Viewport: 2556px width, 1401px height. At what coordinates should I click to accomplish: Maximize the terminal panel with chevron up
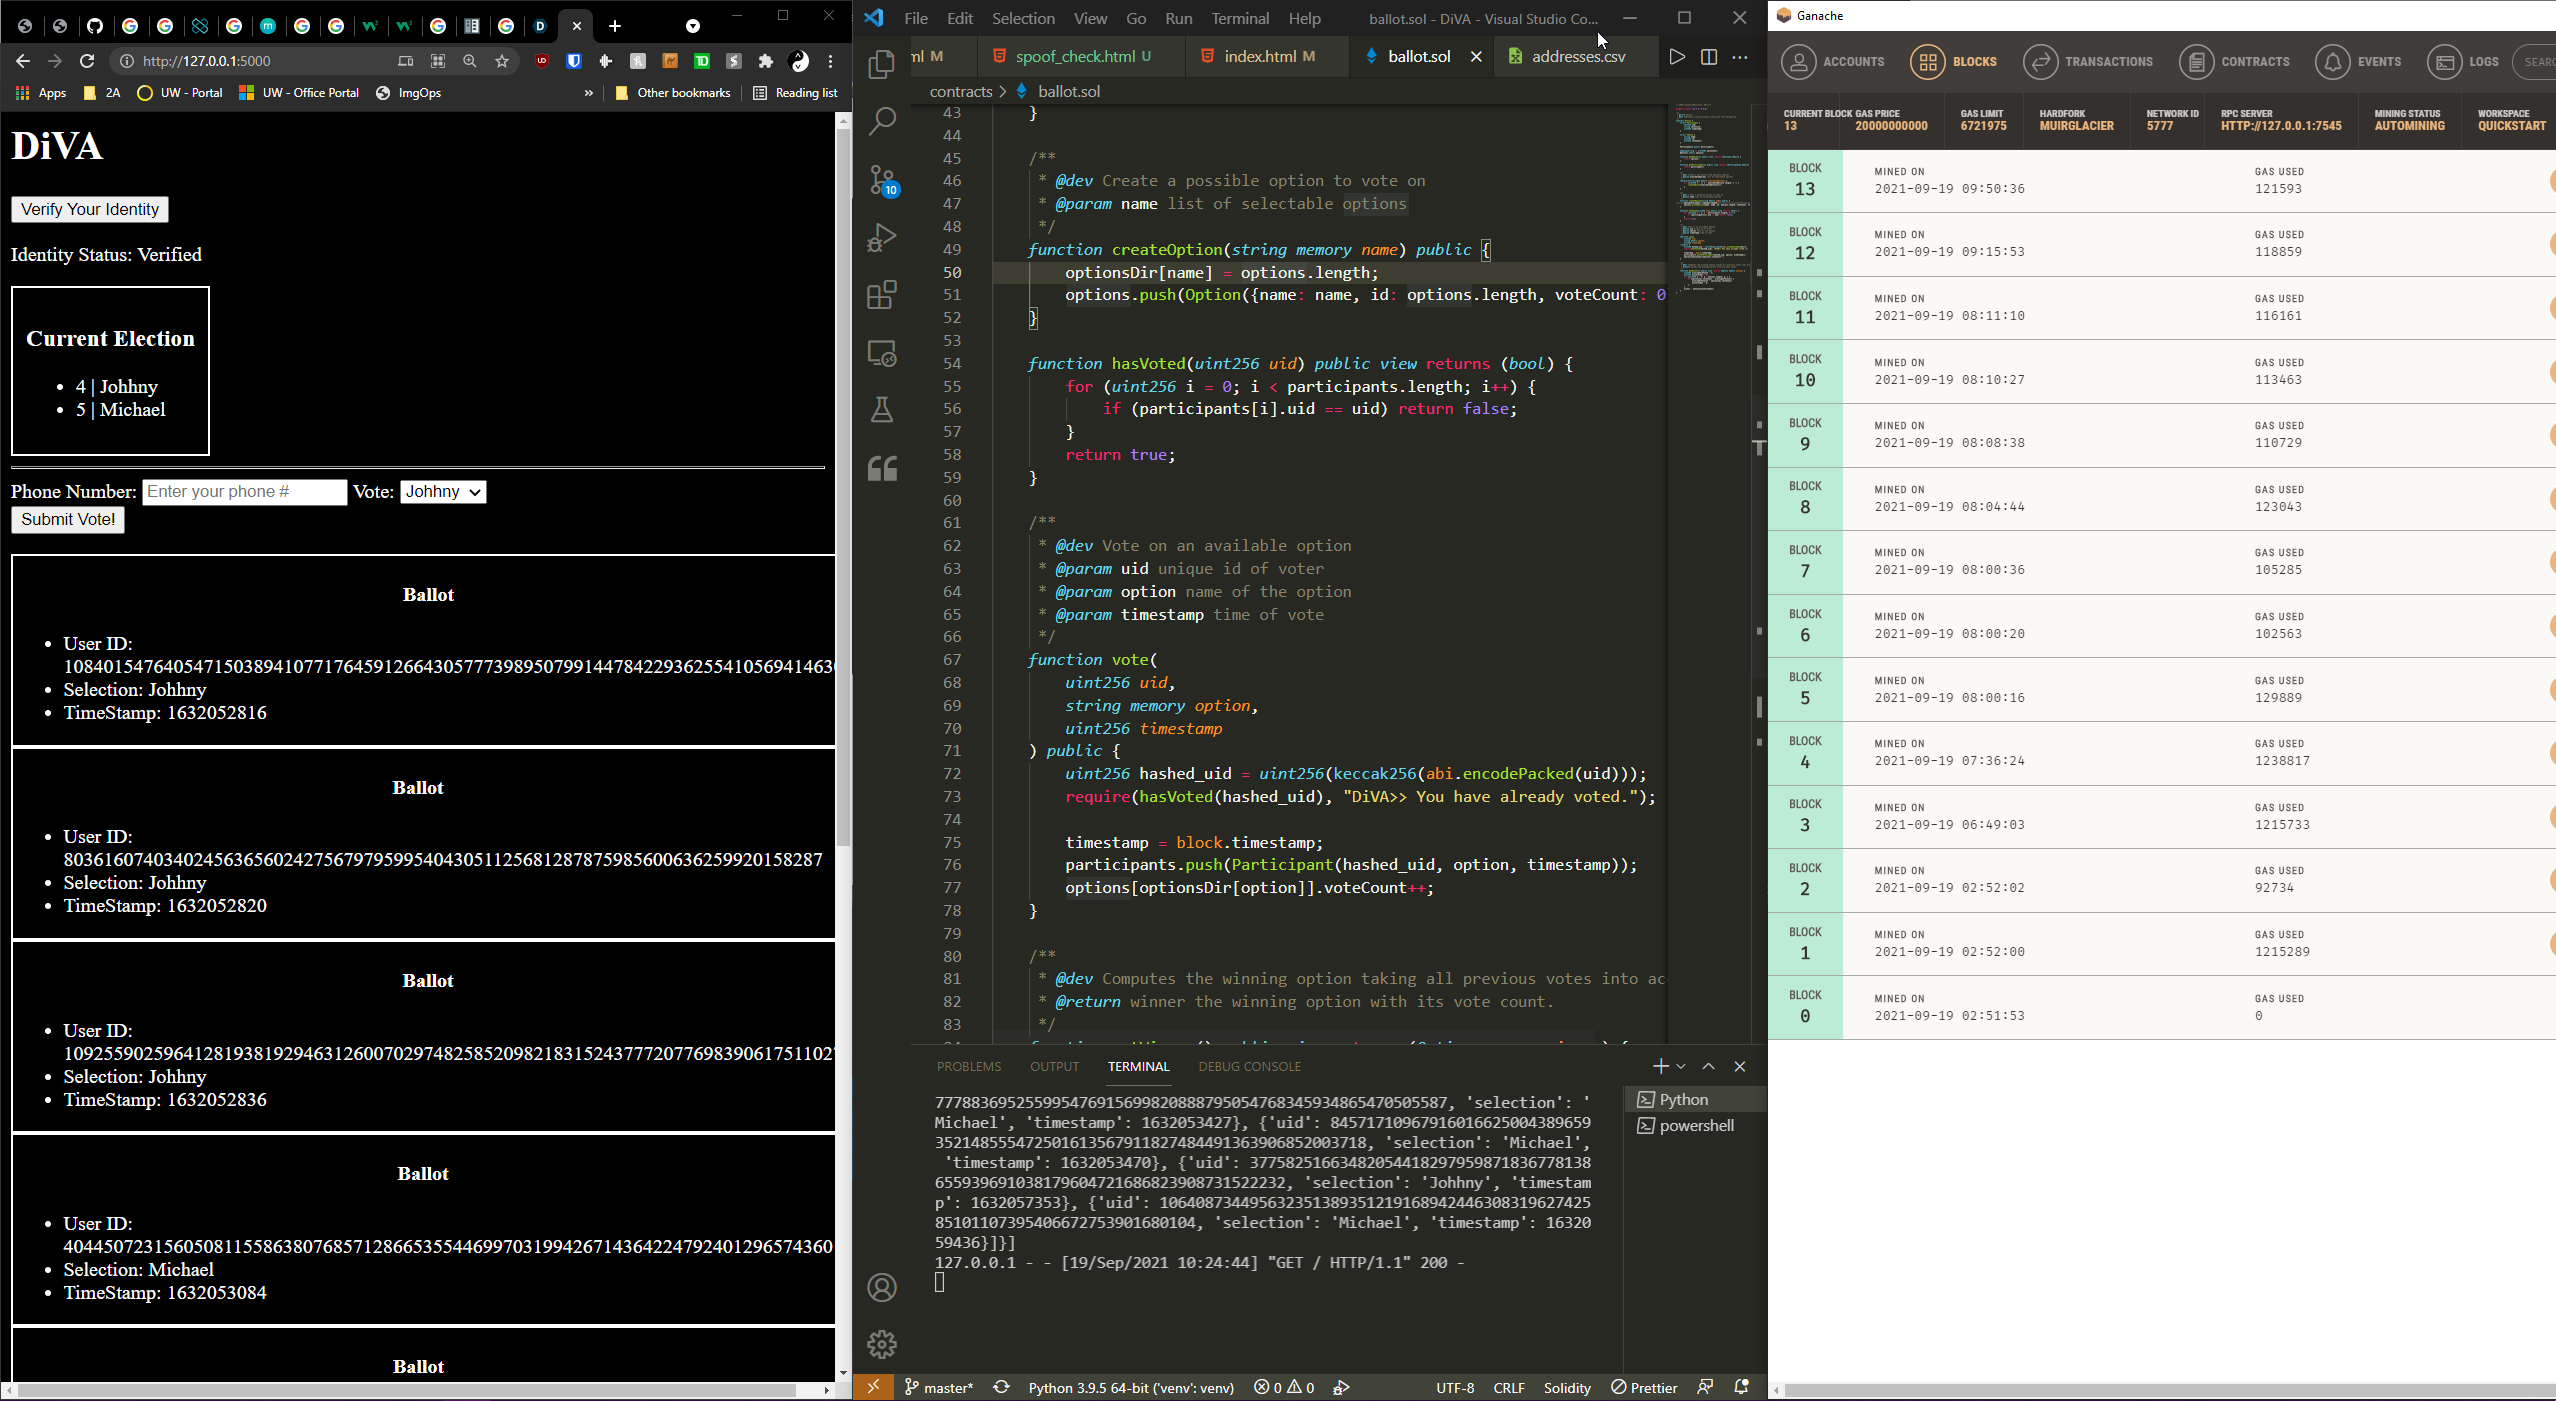tap(1709, 1067)
